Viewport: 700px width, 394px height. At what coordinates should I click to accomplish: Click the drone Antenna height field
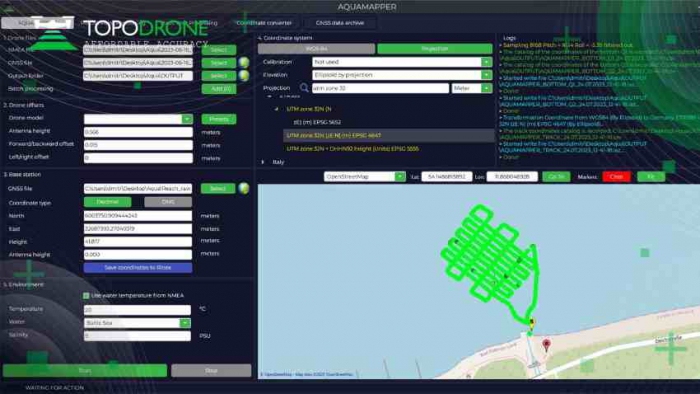138,132
